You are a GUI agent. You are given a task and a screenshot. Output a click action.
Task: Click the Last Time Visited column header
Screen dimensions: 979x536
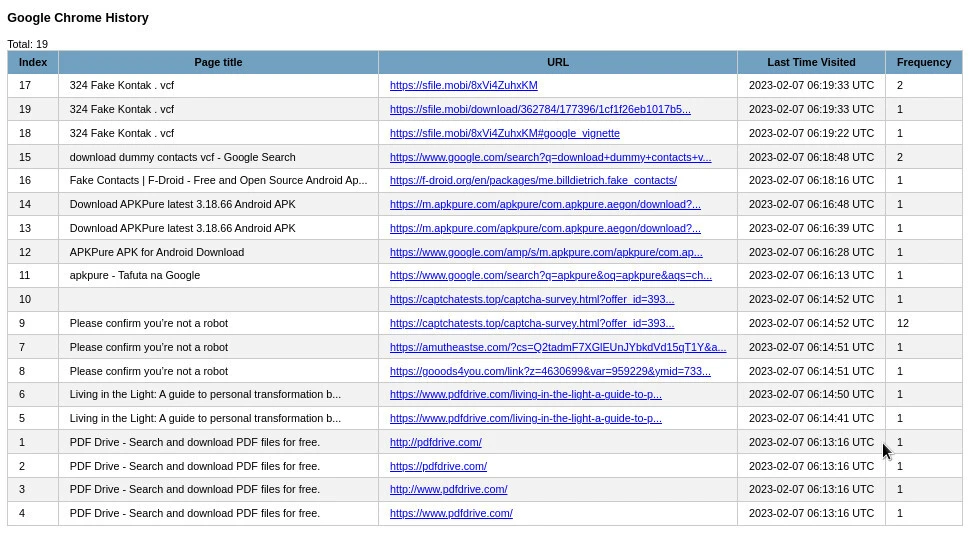click(811, 62)
